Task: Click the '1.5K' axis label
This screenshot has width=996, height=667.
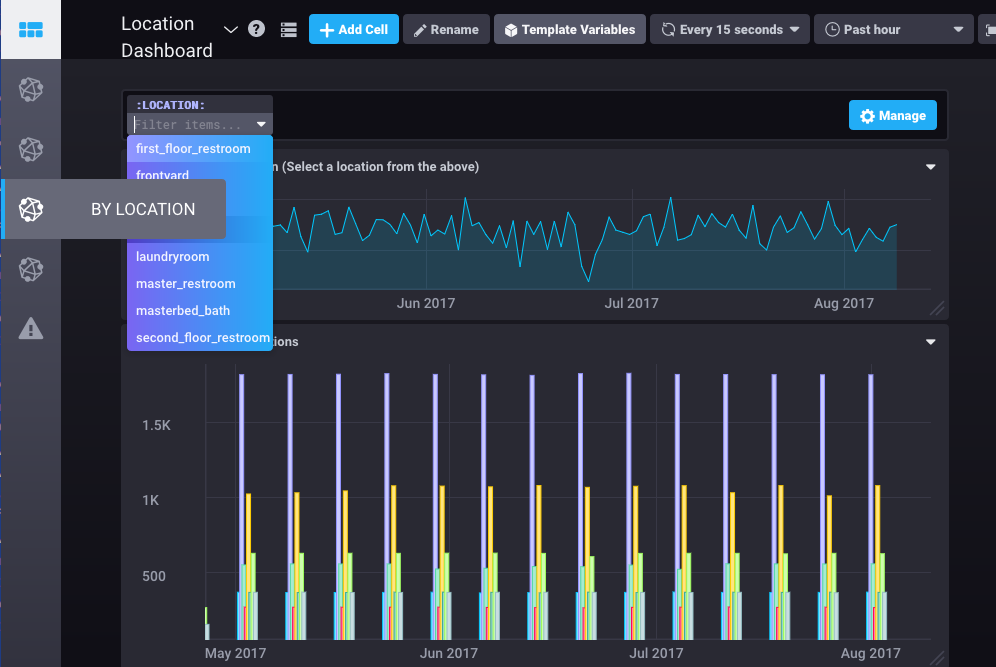Action: point(156,425)
